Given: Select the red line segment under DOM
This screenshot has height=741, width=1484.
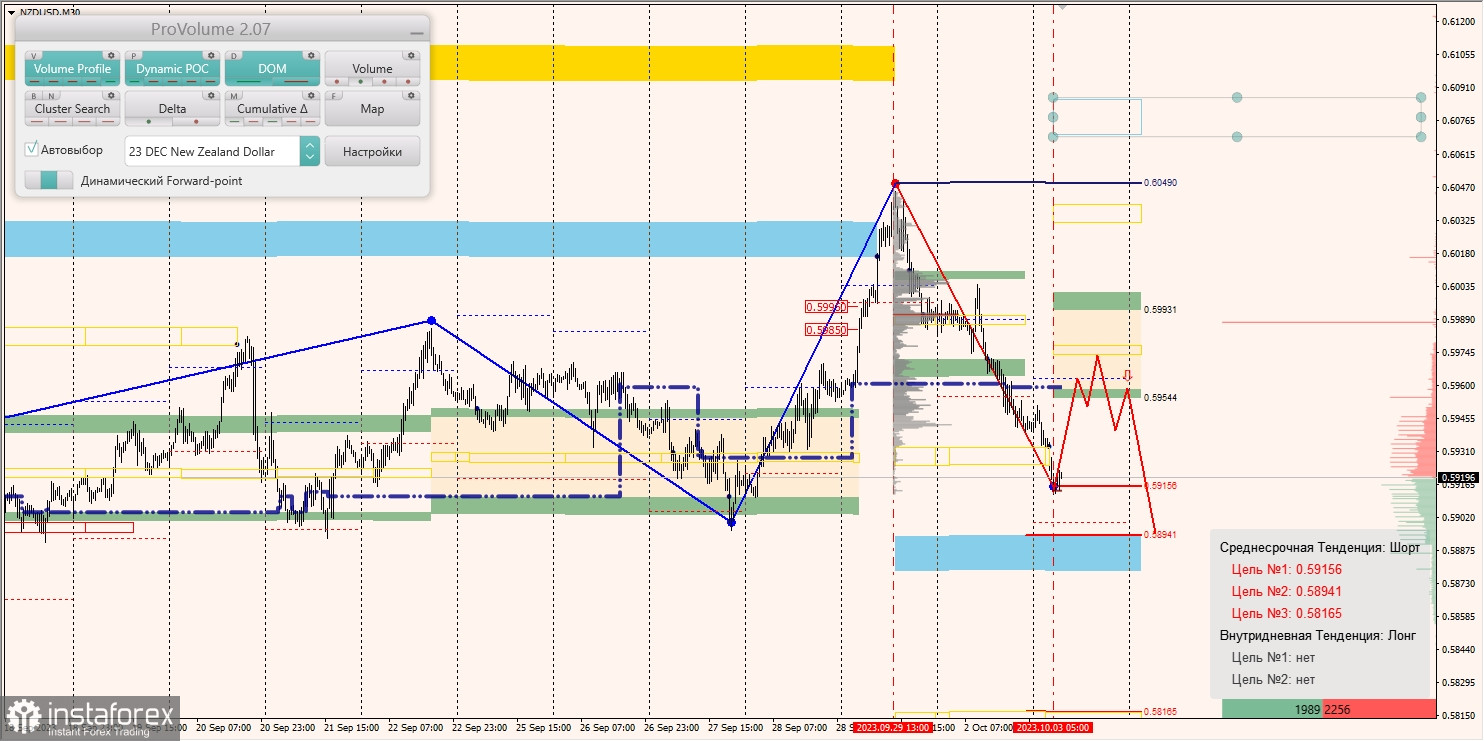Looking at the screenshot, I should point(296,82).
